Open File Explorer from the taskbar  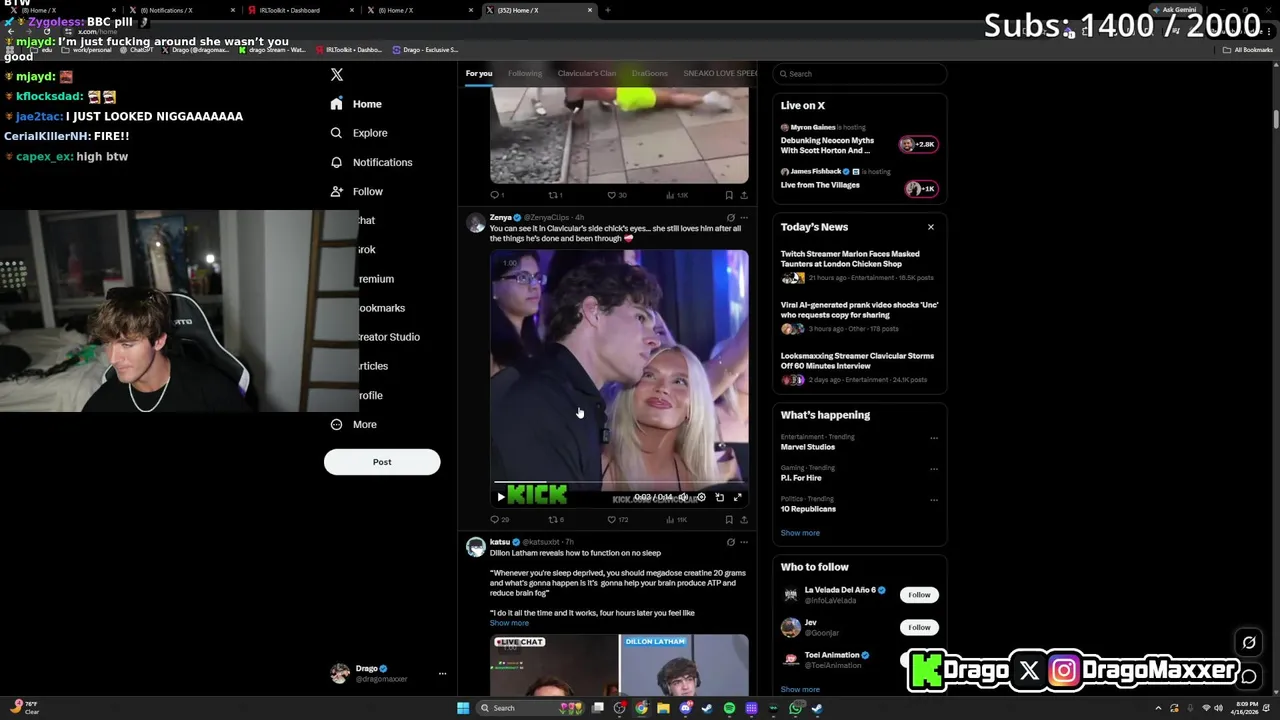[x=663, y=708]
